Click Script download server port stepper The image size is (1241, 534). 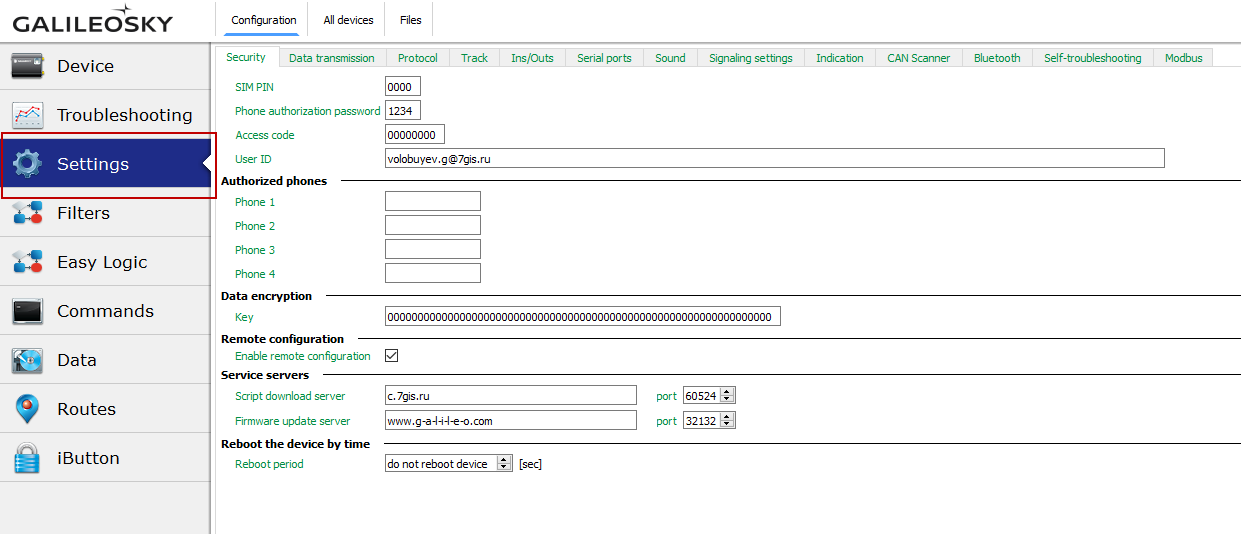point(727,396)
